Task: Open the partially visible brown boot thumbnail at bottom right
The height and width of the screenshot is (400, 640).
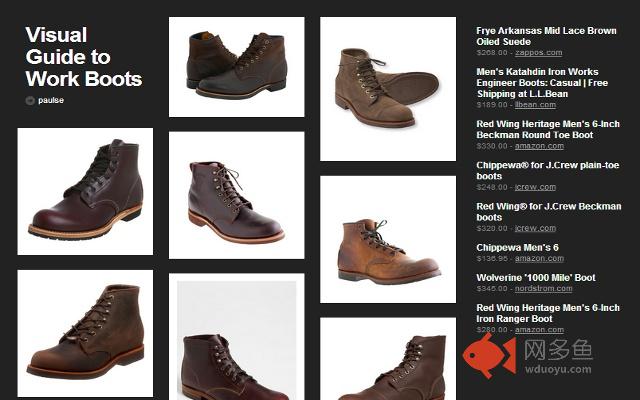Action: coord(388,359)
